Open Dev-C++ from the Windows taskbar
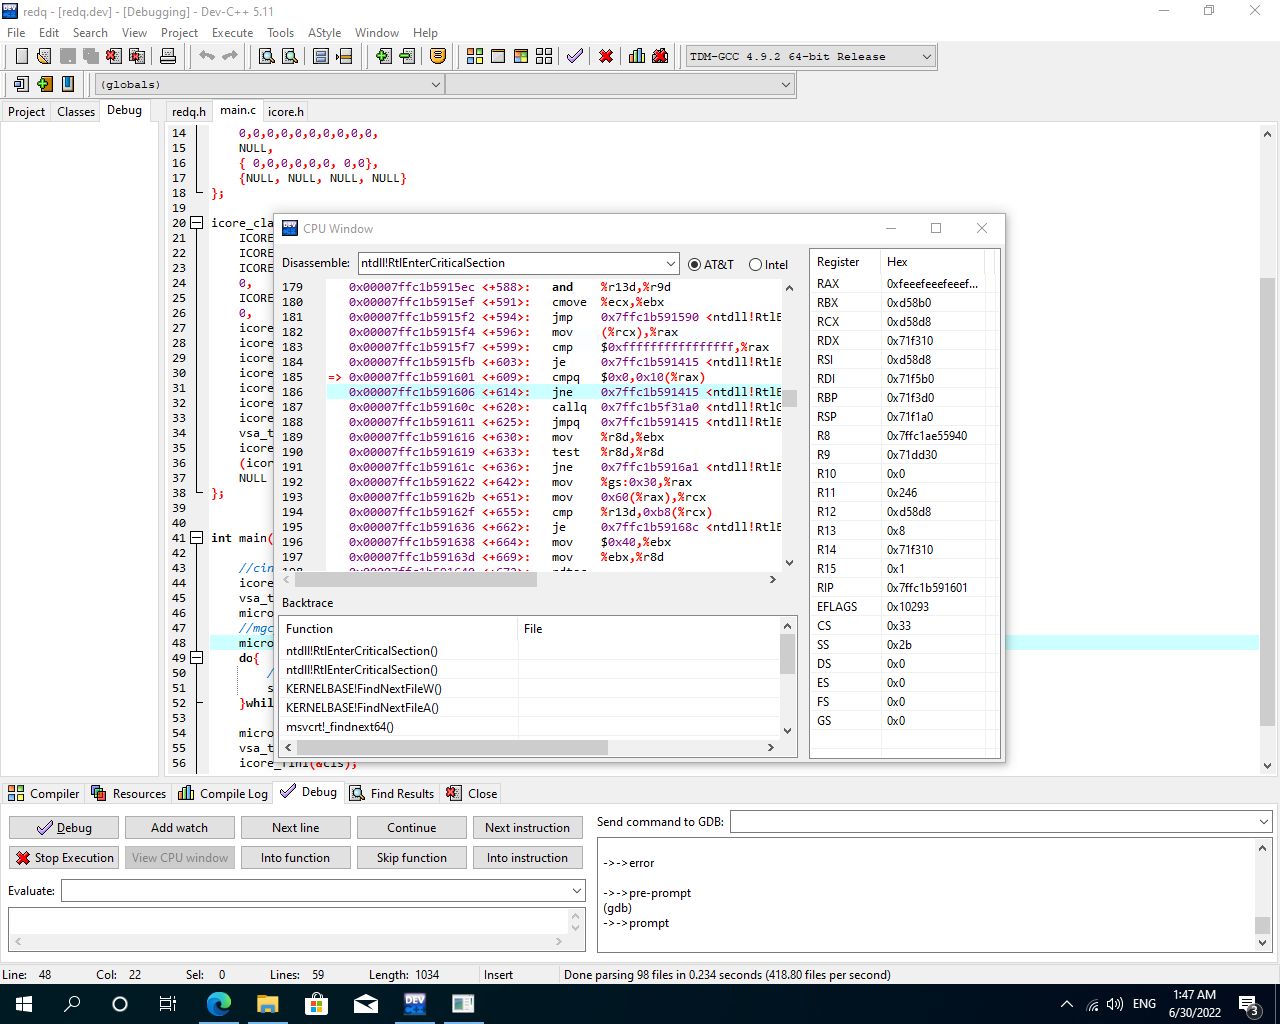Viewport: 1280px width, 1024px height. click(415, 1003)
